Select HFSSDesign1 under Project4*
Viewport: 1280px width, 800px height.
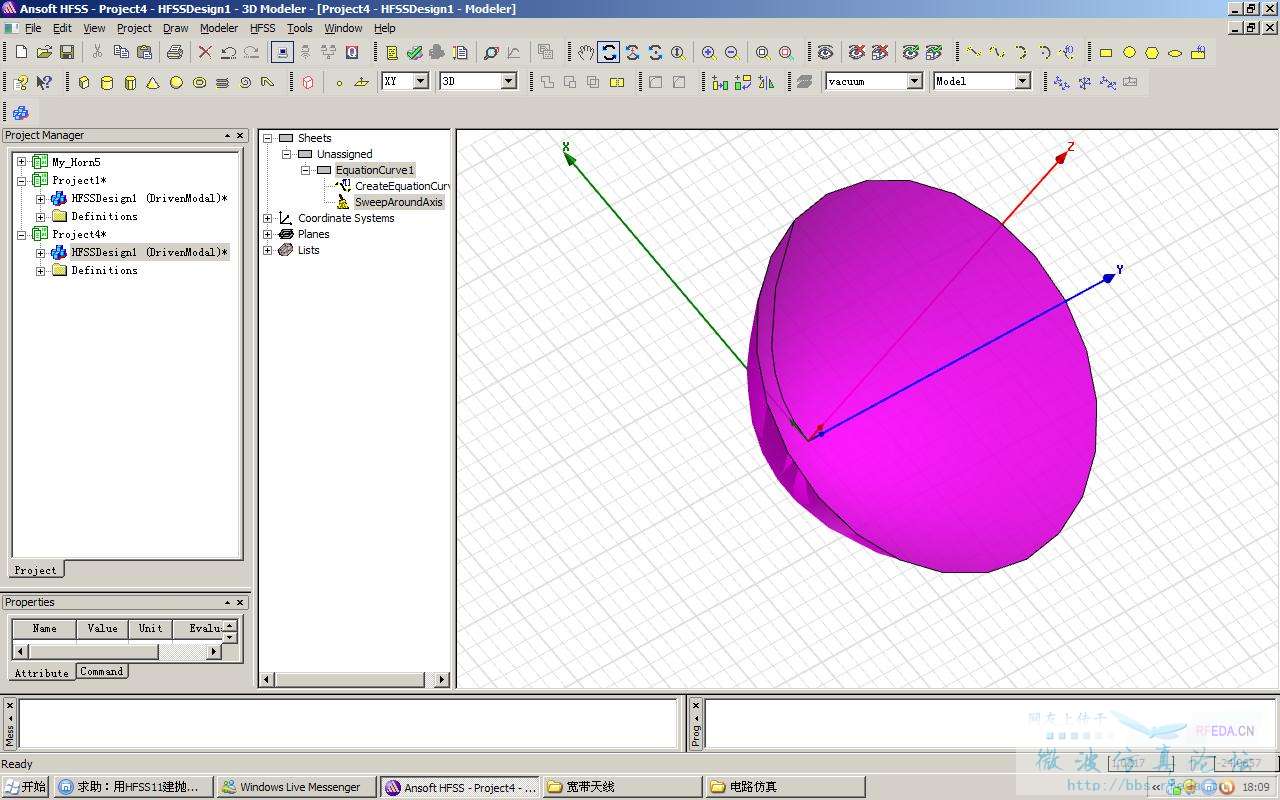tap(149, 252)
